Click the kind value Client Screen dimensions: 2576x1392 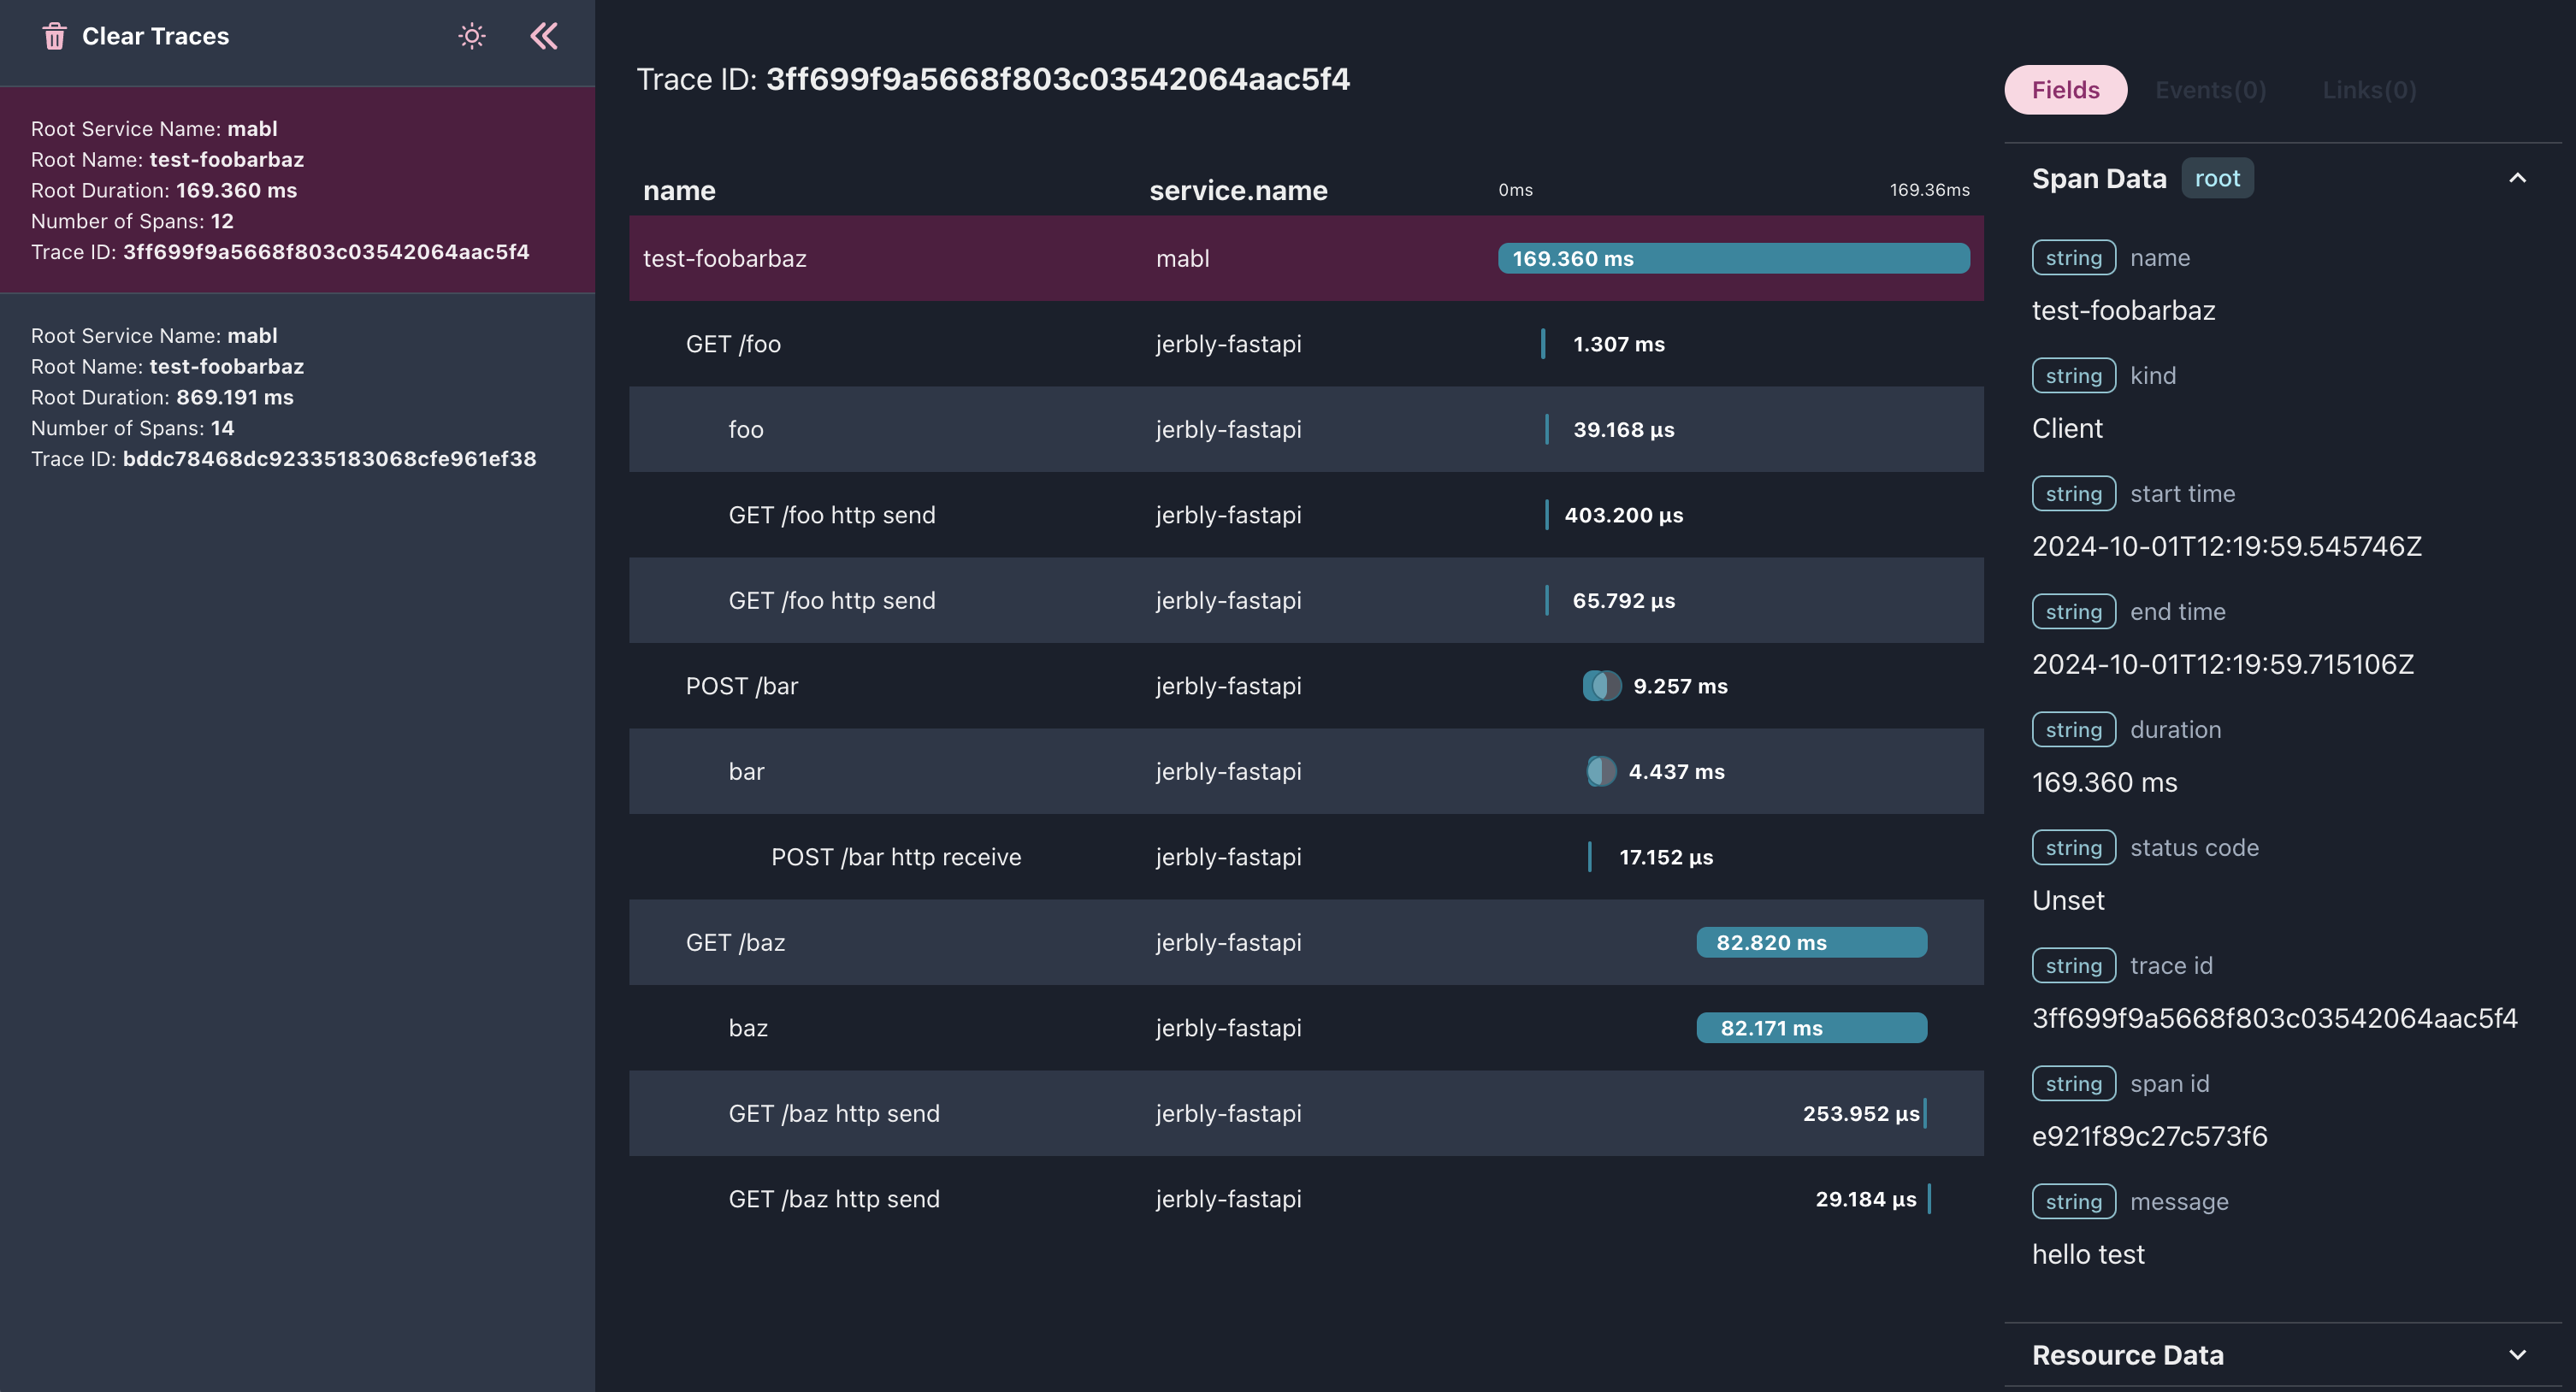(2067, 428)
